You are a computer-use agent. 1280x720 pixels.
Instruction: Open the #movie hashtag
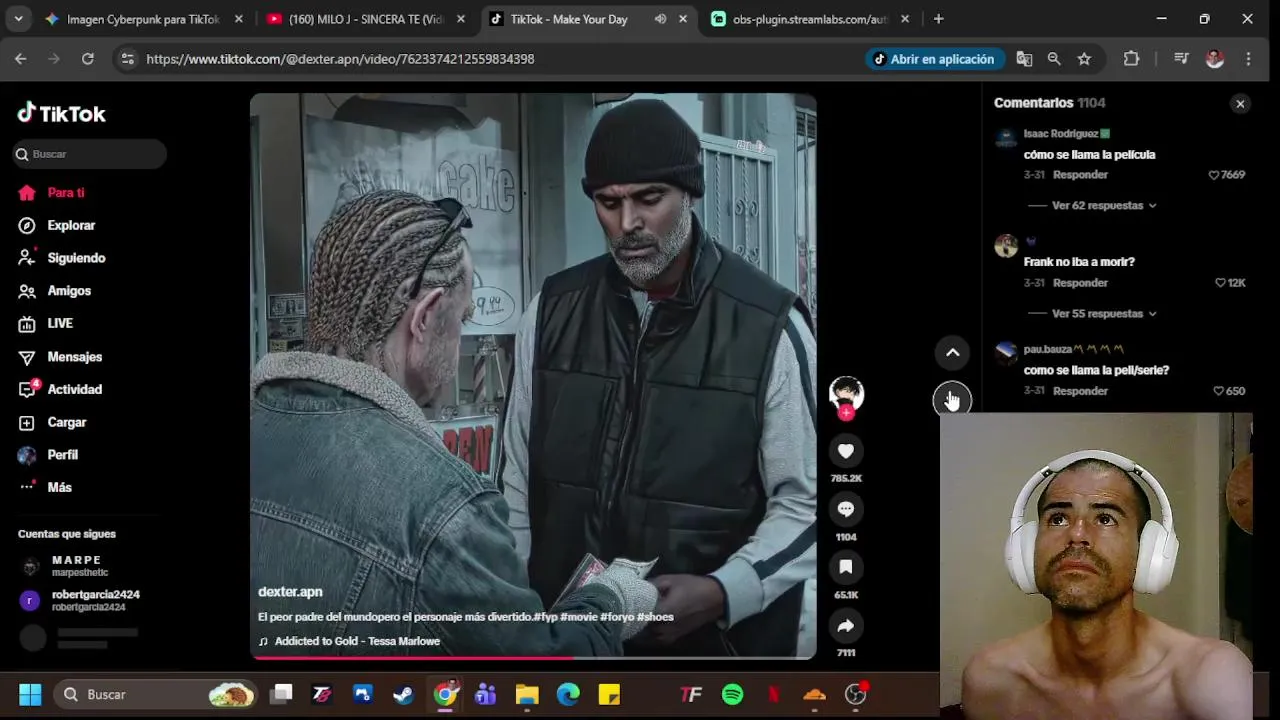click(x=578, y=617)
